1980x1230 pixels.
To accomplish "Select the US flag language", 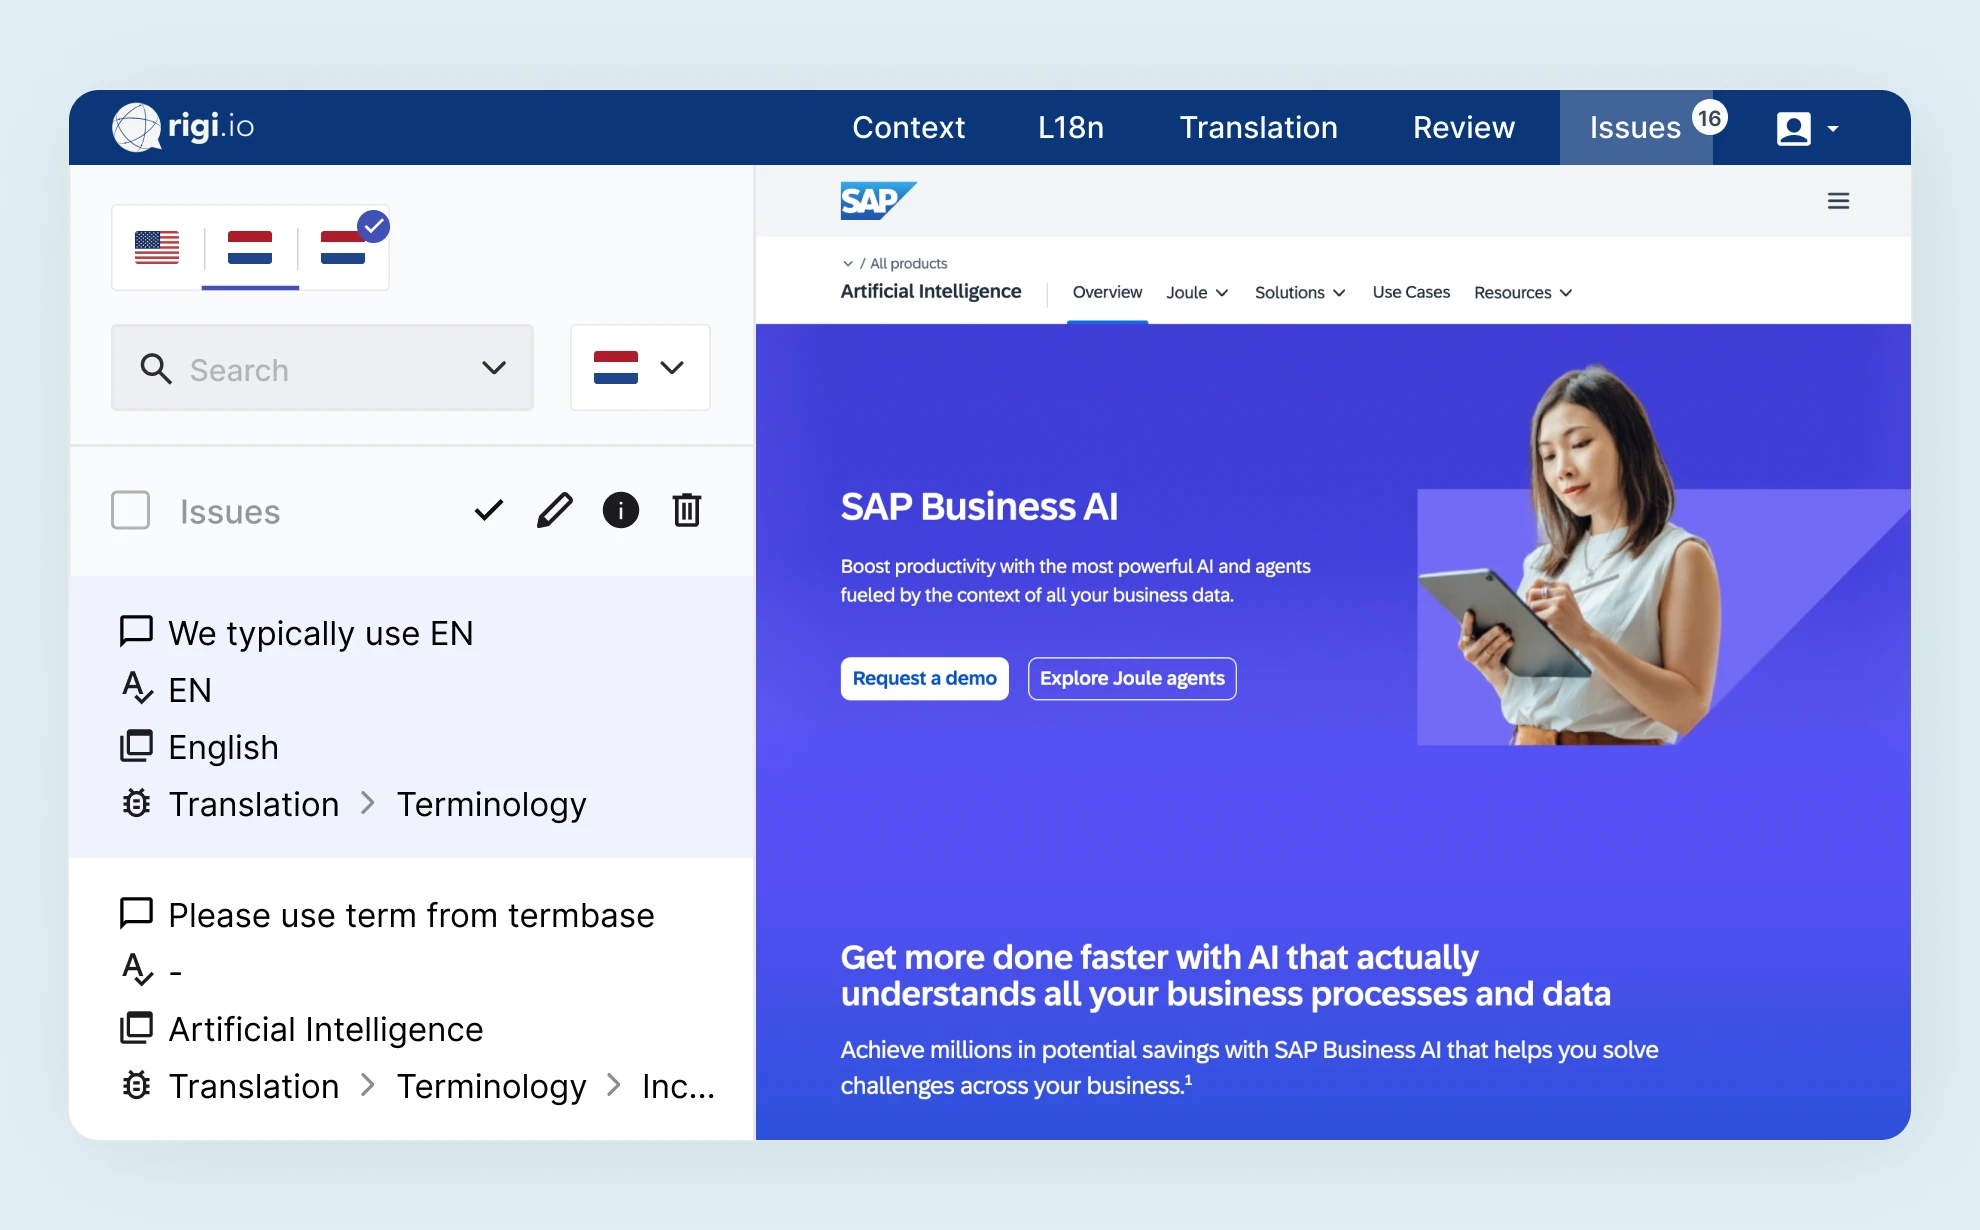I will (x=157, y=248).
